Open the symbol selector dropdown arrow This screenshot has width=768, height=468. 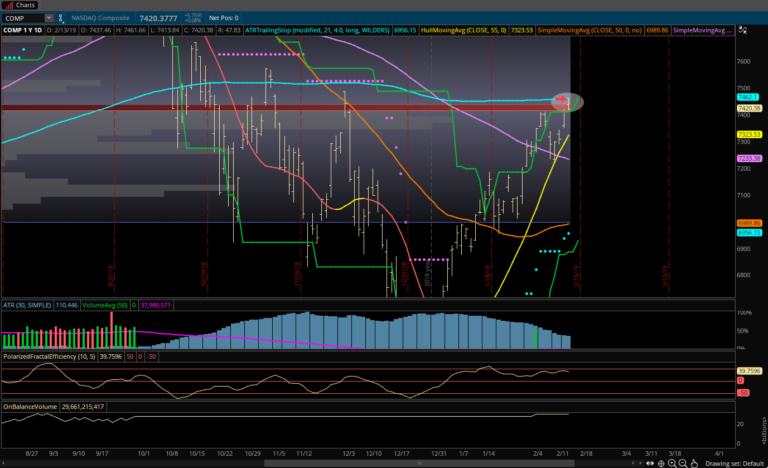click(x=49, y=18)
